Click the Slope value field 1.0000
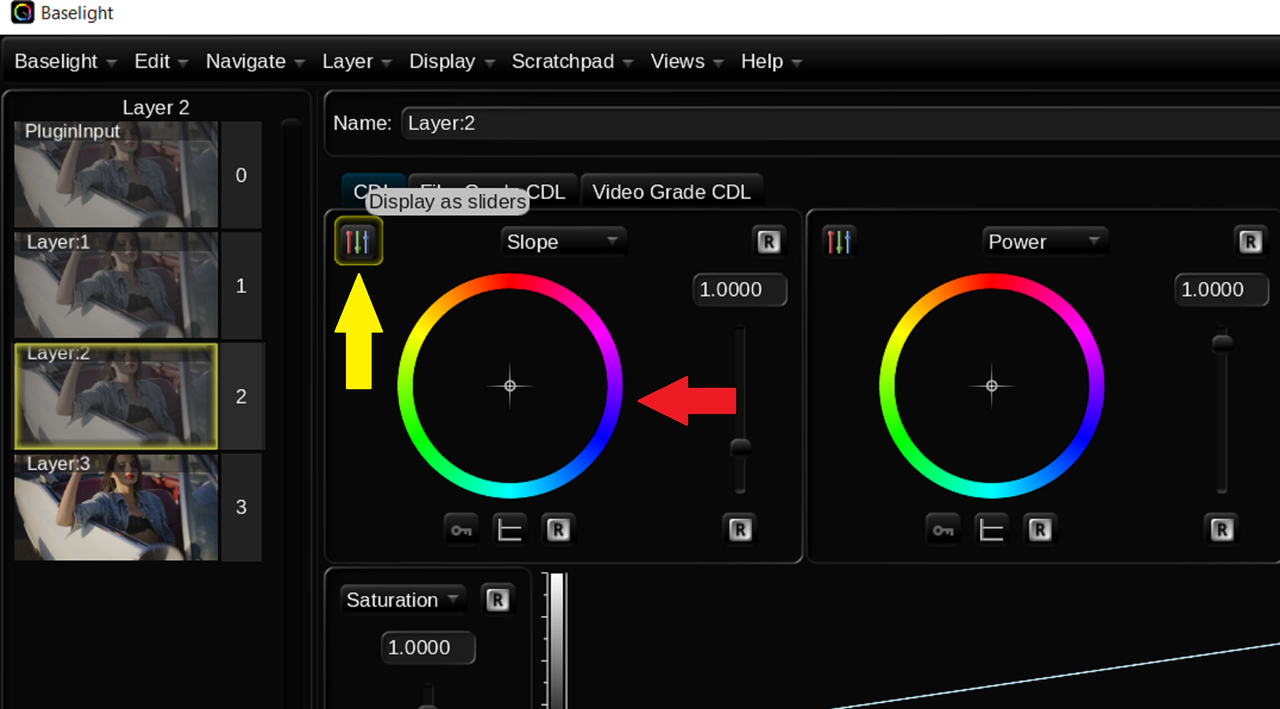 [x=740, y=290]
